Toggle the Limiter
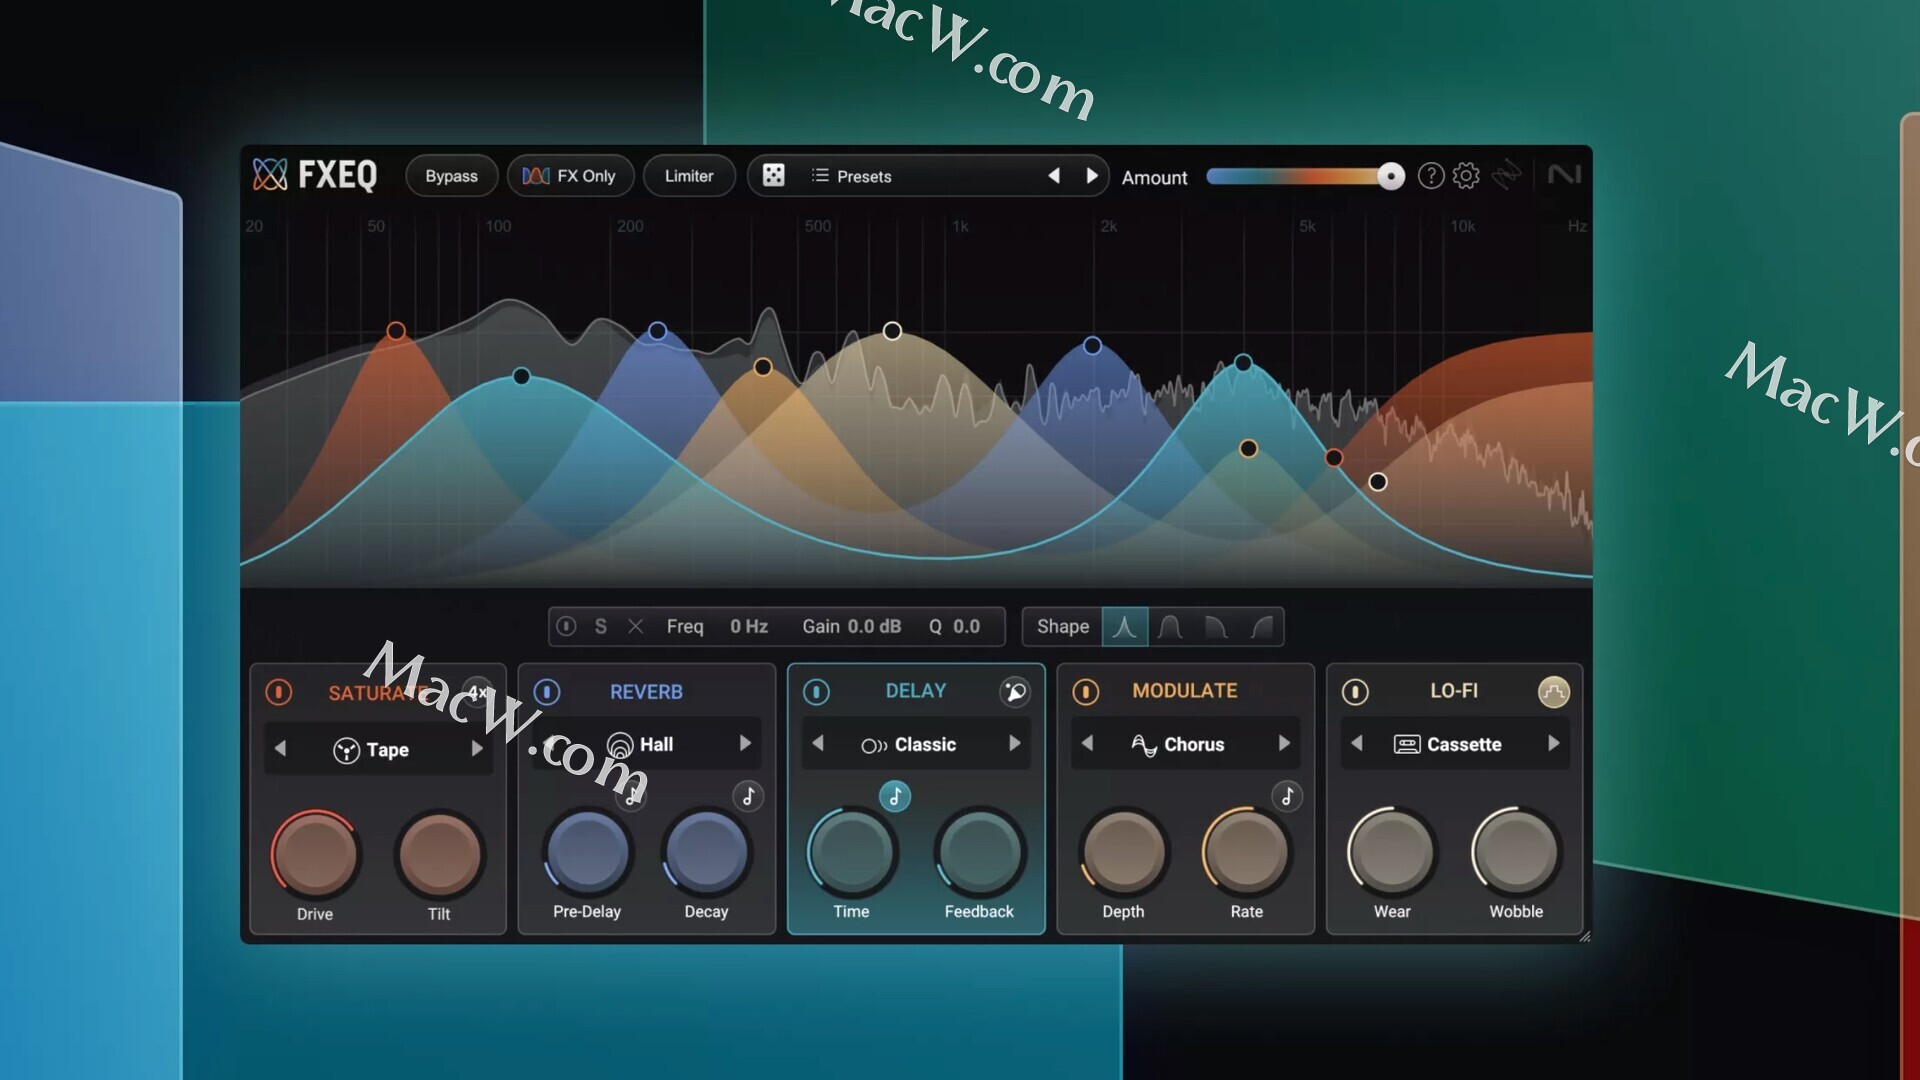The image size is (1920, 1080). [689, 176]
